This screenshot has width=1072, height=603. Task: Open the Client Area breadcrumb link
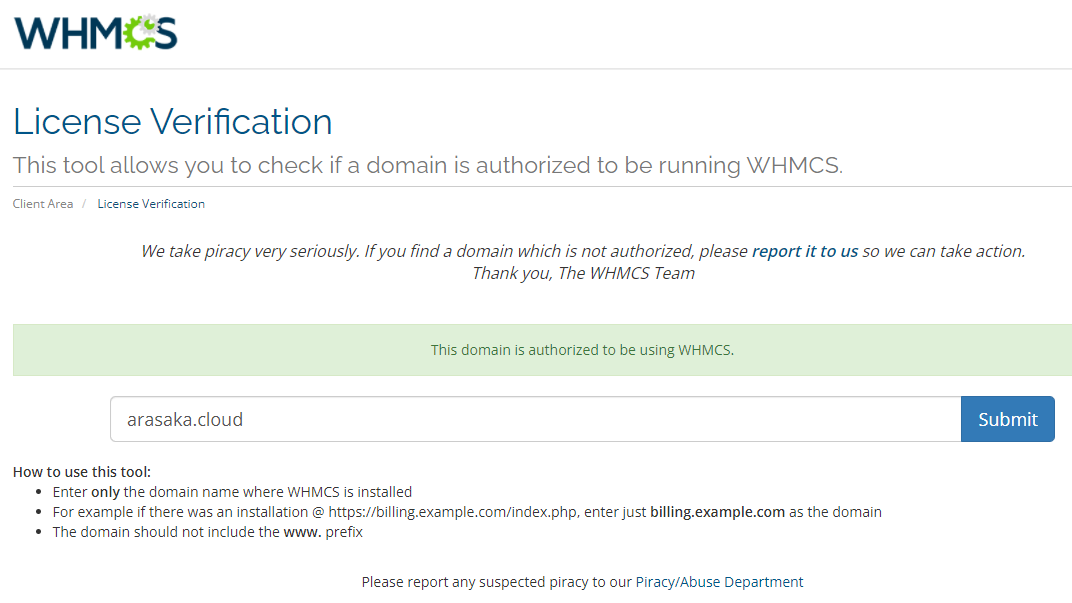click(x=42, y=204)
